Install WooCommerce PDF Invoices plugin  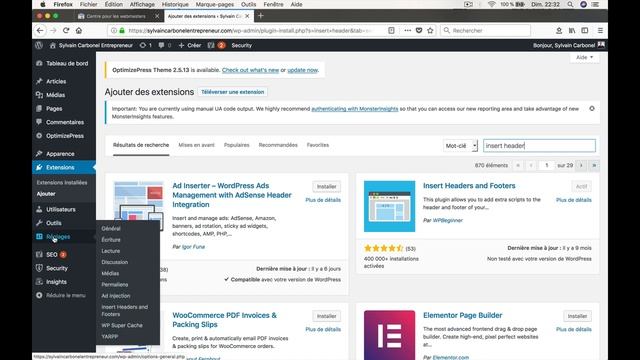click(x=327, y=316)
